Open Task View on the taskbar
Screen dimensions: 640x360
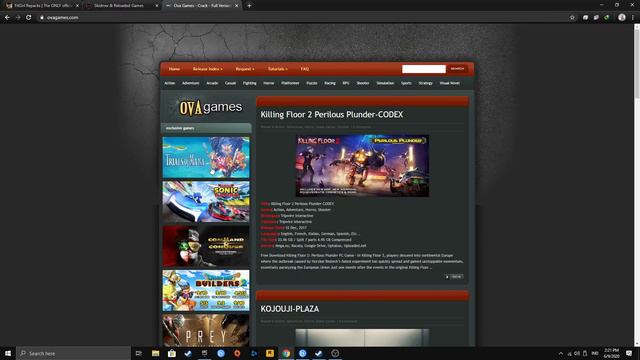point(138,353)
